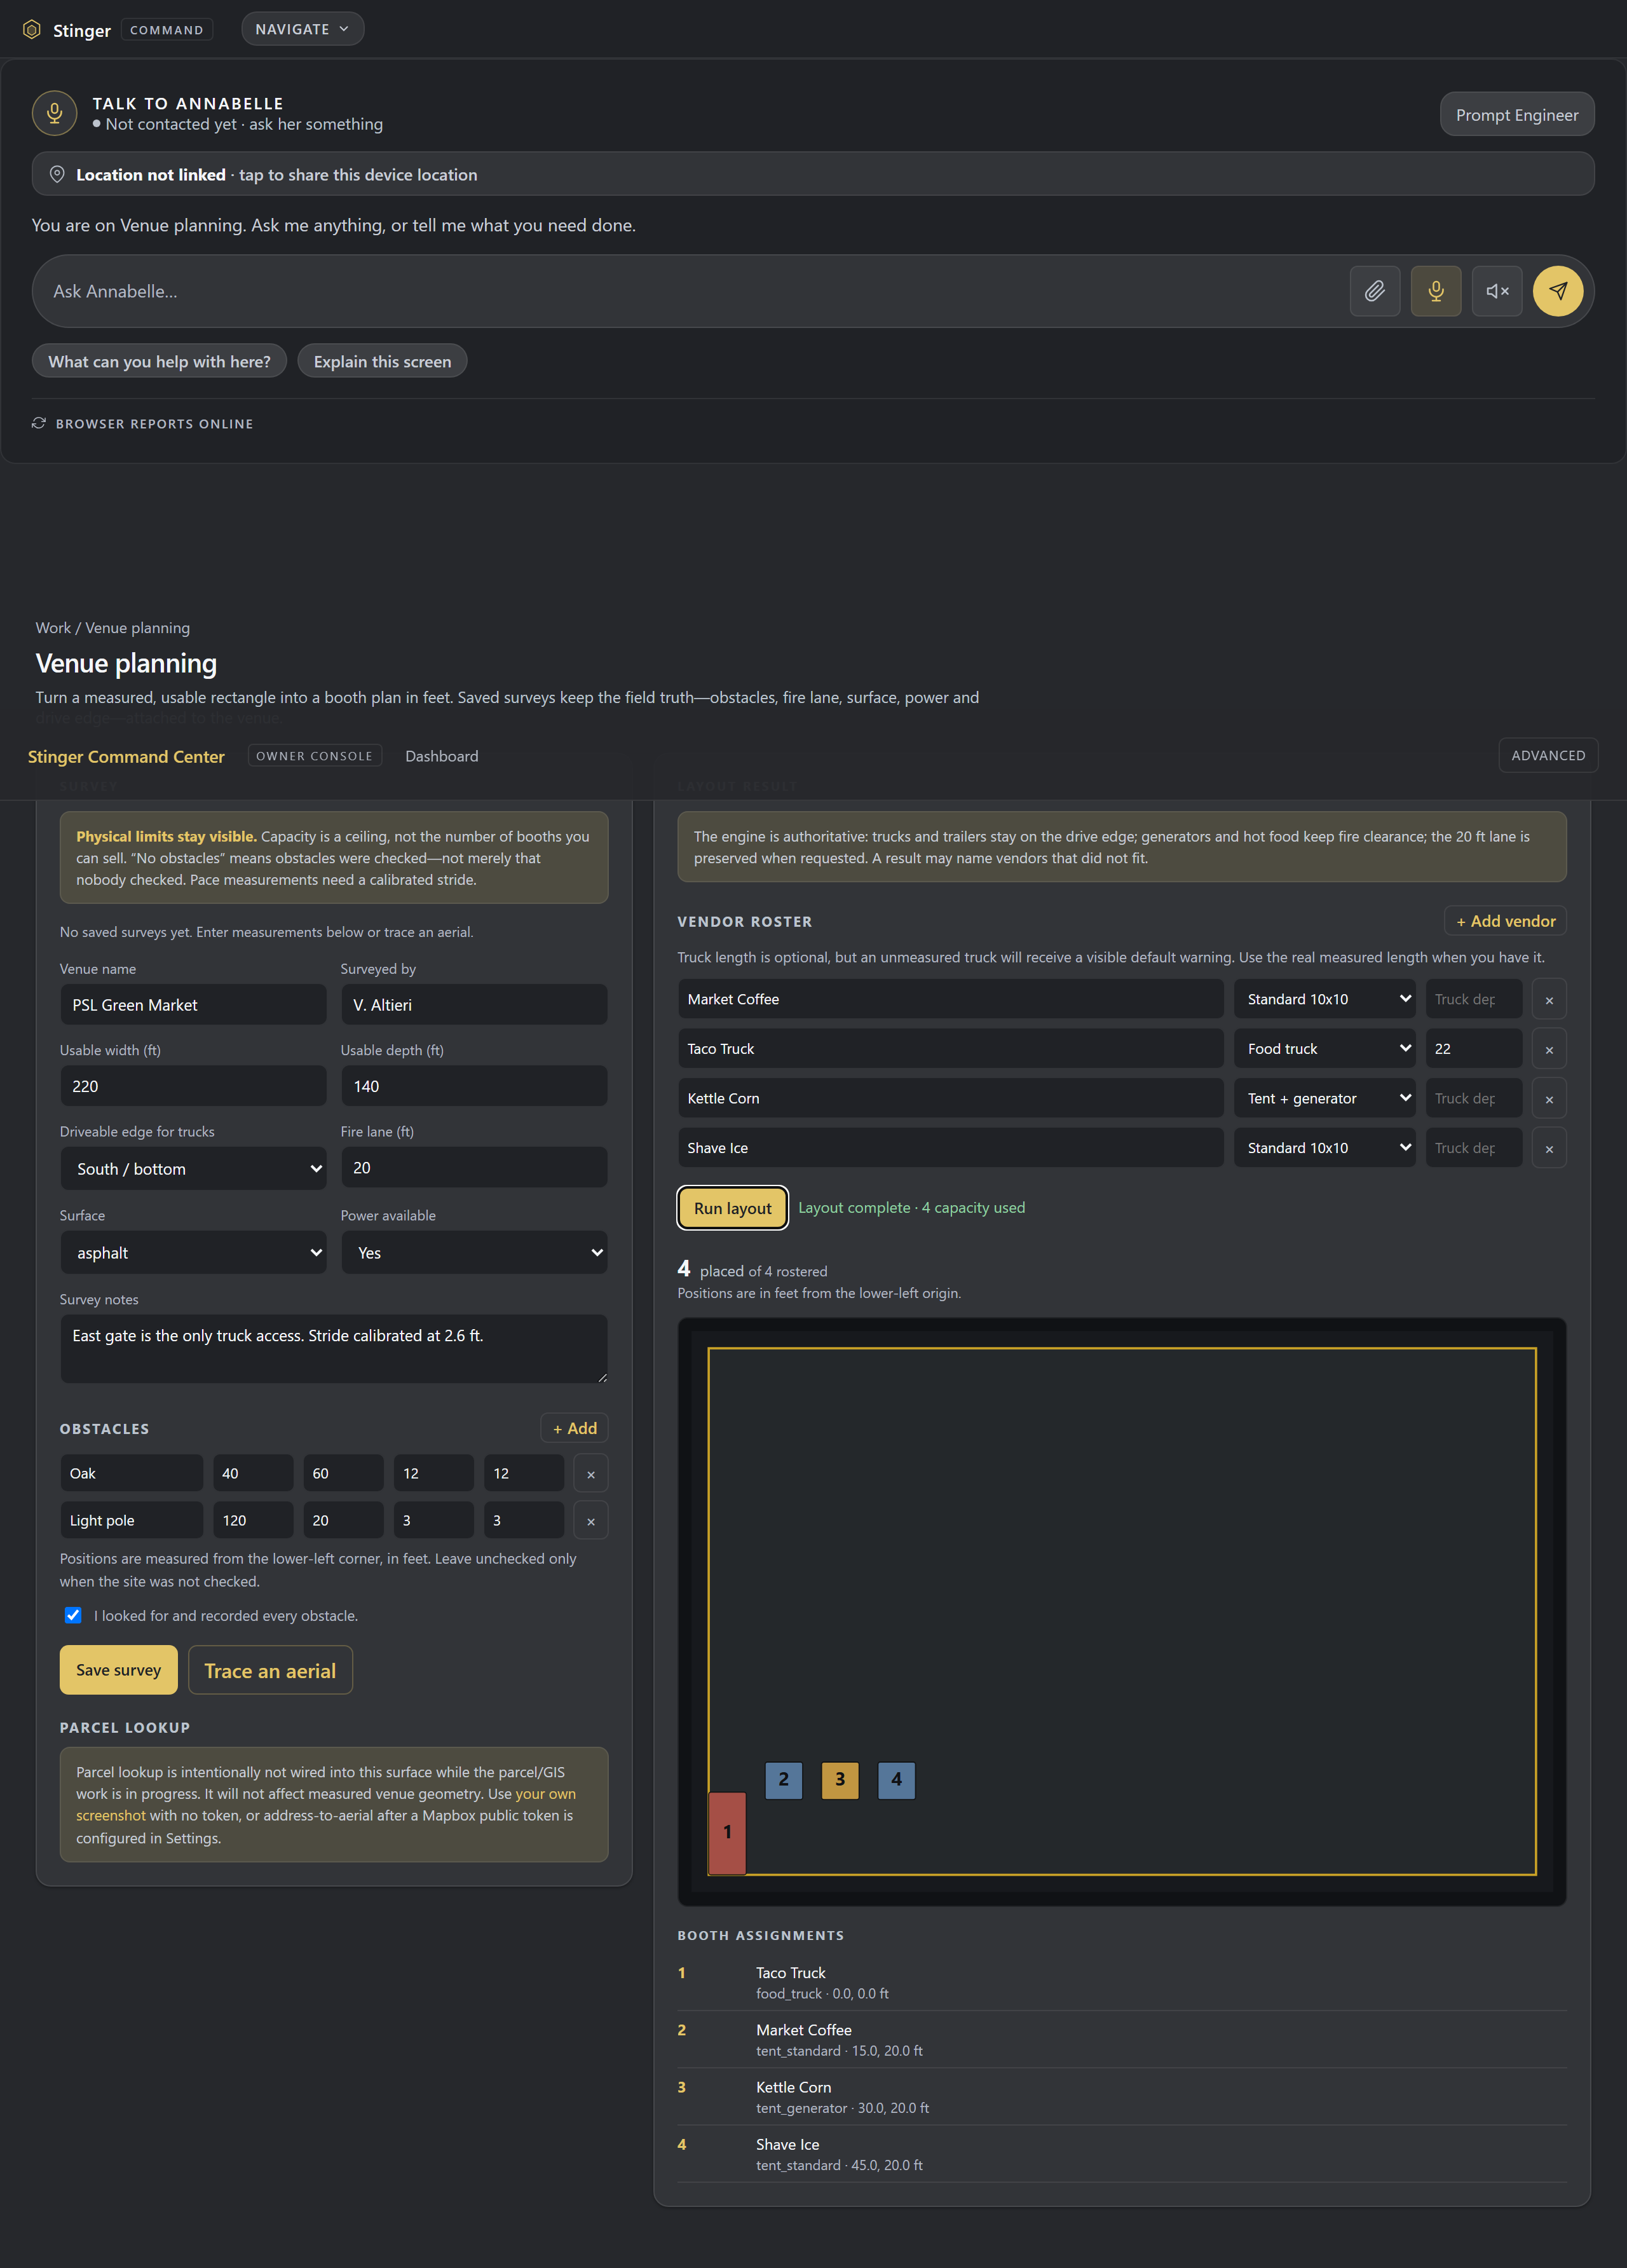This screenshot has height=2268, width=1627.
Task: Click Taco Truck booth assignment row
Action: pyautogui.click(x=1122, y=1982)
